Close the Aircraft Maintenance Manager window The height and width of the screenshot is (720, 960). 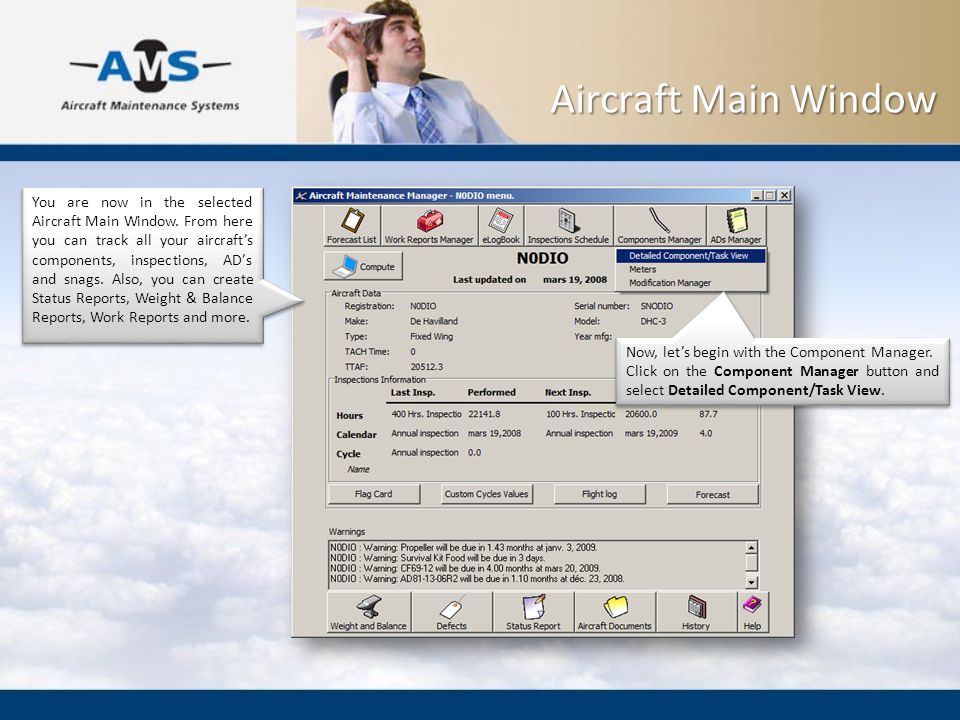pos(784,195)
